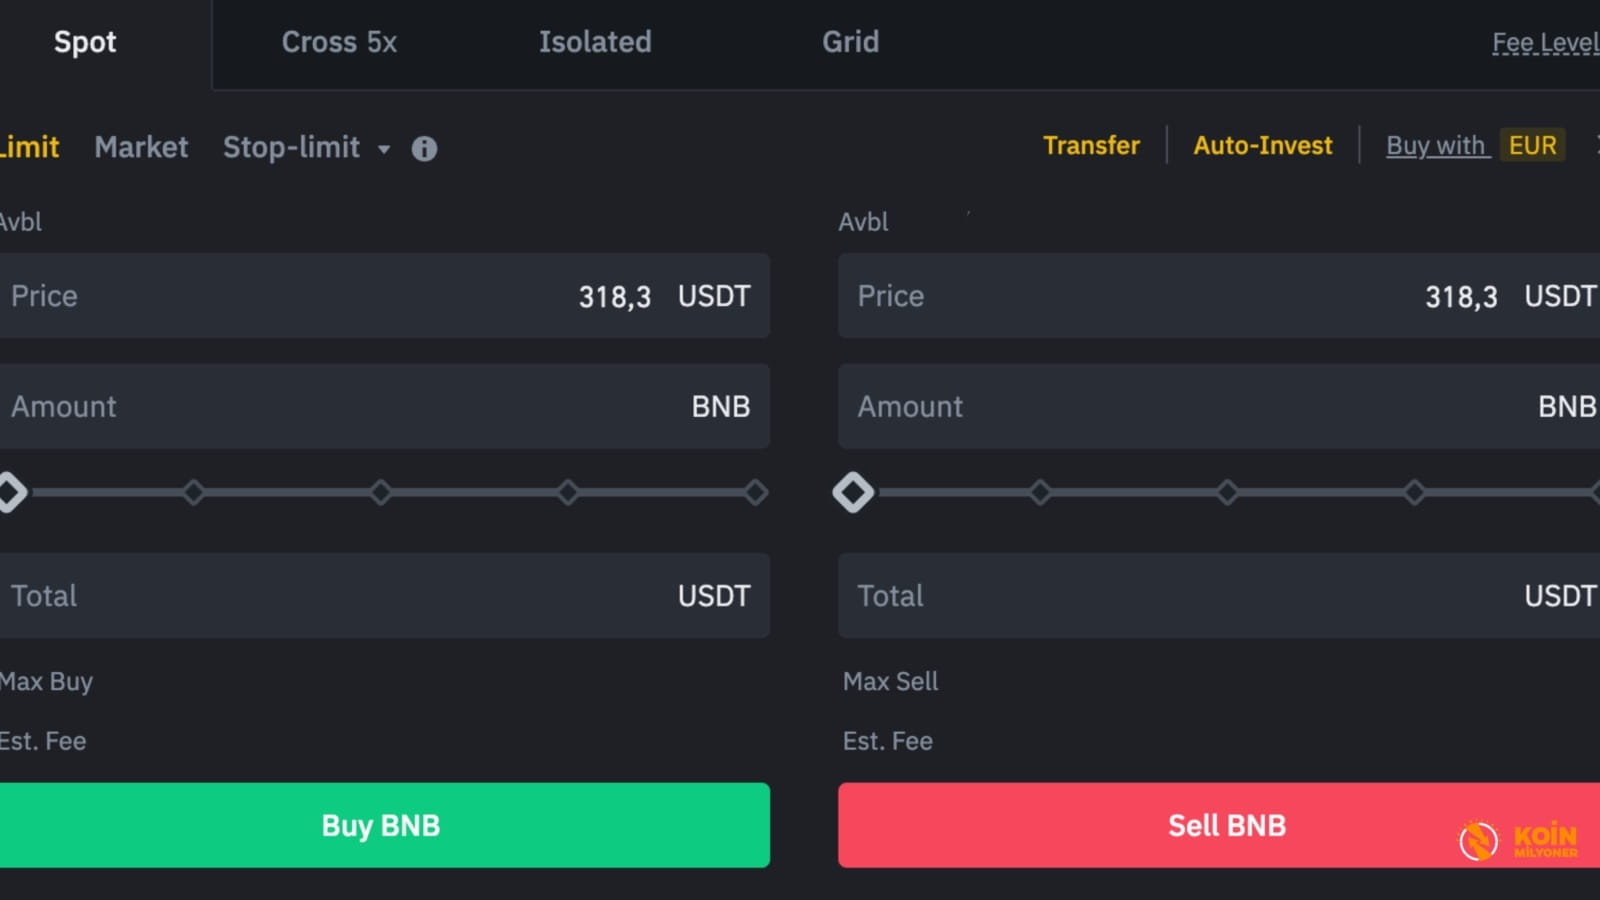Viewport: 1600px width, 900px height.
Task: Open the Stop-limit dropdown arrow
Action: pyautogui.click(x=383, y=150)
